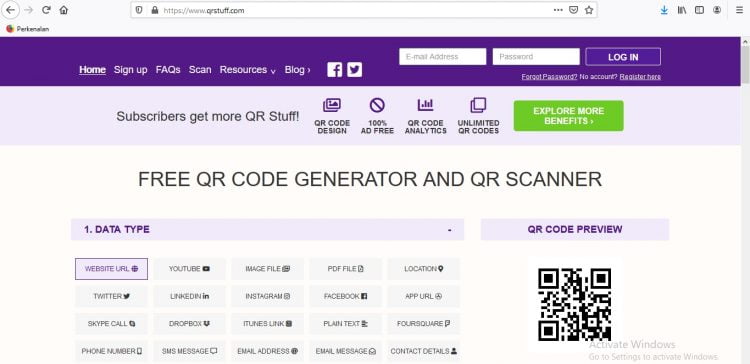750x364 pixels.
Task: Show site security padlock info
Action: point(154,10)
